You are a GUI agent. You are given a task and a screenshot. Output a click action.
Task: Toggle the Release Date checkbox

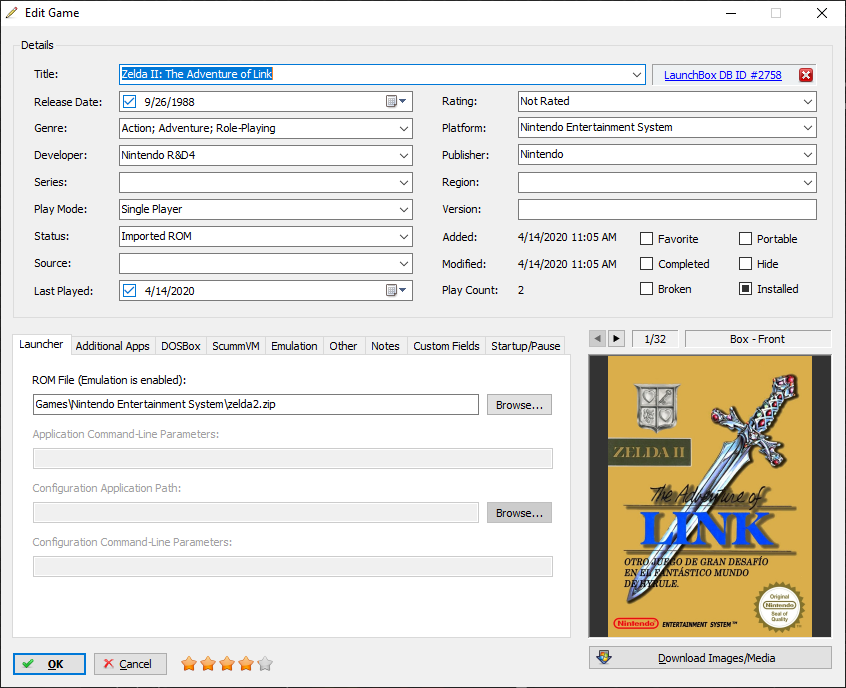click(129, 101)
